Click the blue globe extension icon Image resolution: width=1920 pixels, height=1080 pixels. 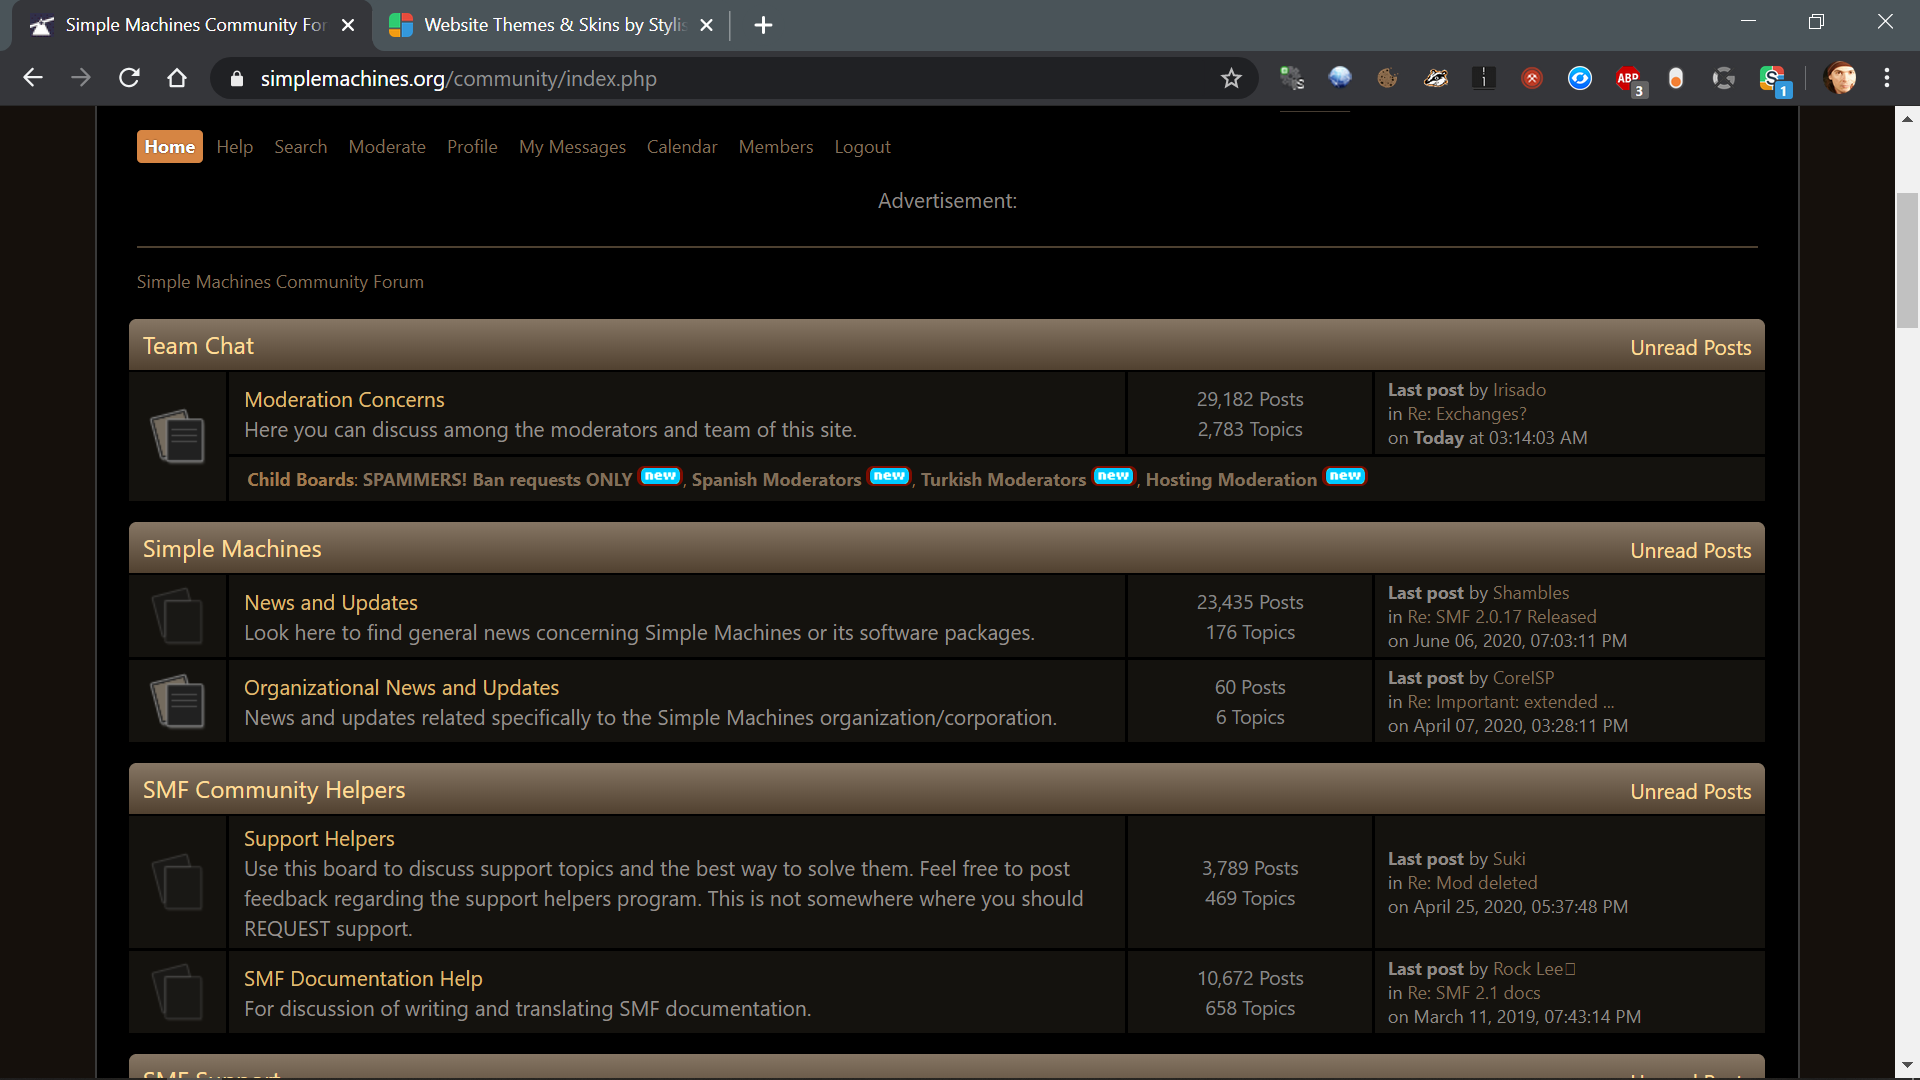[1340, 78]
